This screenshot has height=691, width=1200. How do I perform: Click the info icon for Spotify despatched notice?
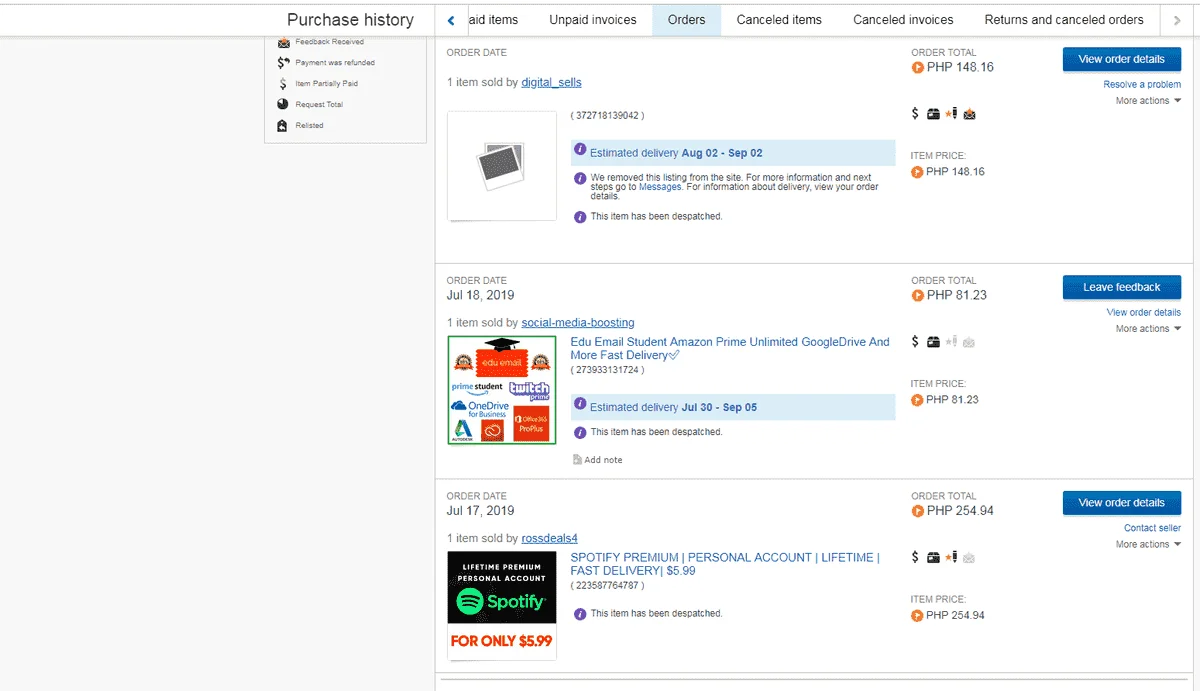580,613
